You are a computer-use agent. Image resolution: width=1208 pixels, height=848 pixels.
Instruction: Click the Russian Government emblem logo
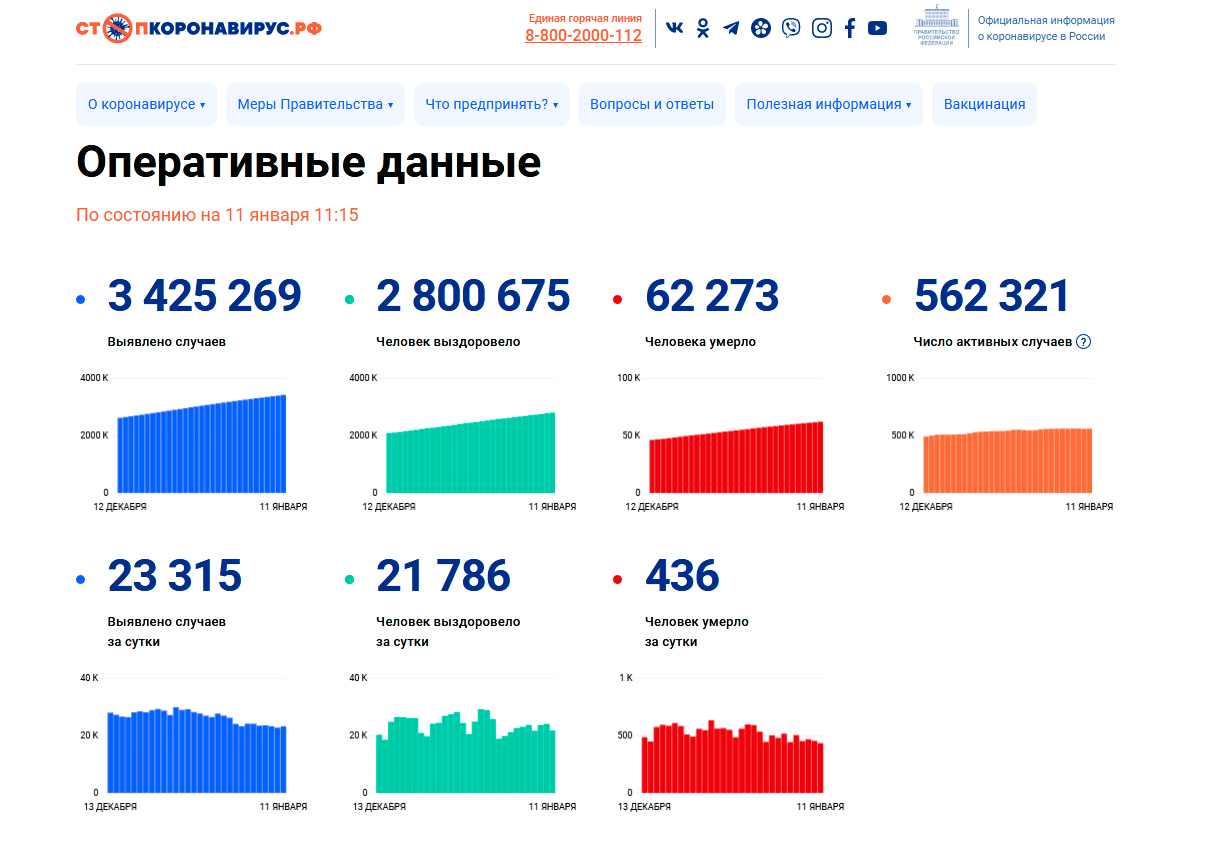(937, 27)
